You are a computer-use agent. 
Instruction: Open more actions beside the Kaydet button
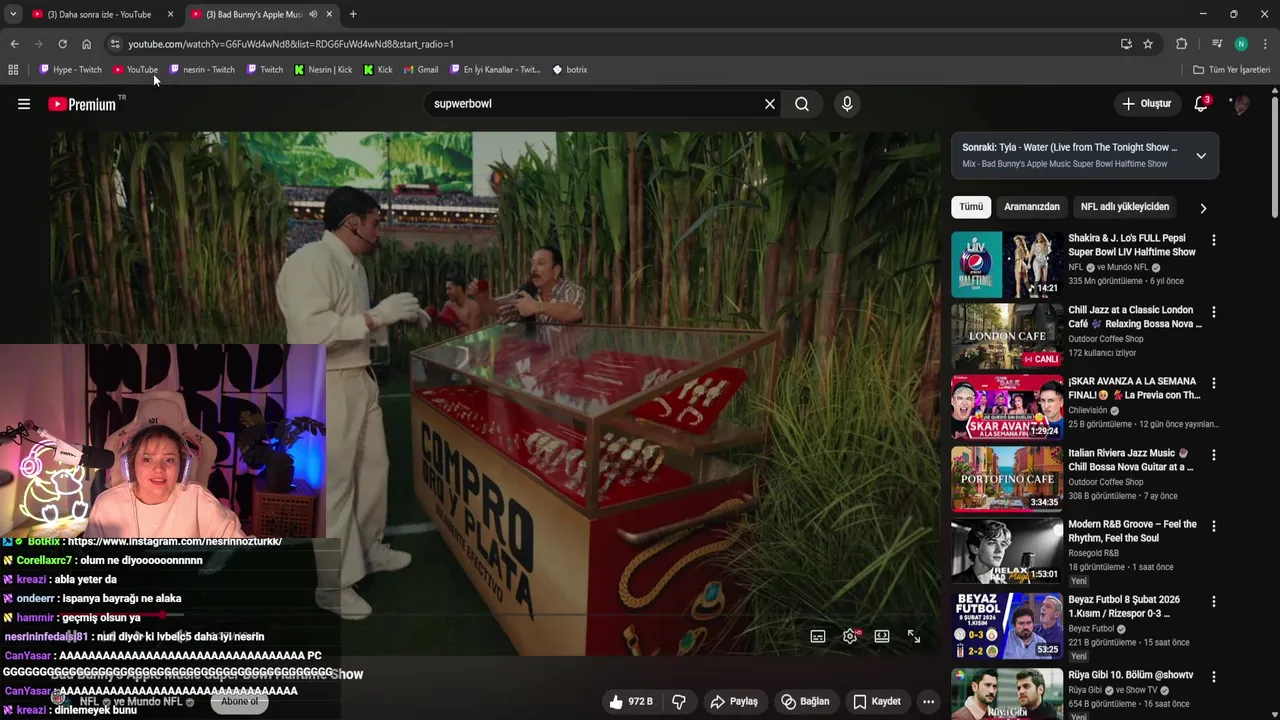coord(928,702)
